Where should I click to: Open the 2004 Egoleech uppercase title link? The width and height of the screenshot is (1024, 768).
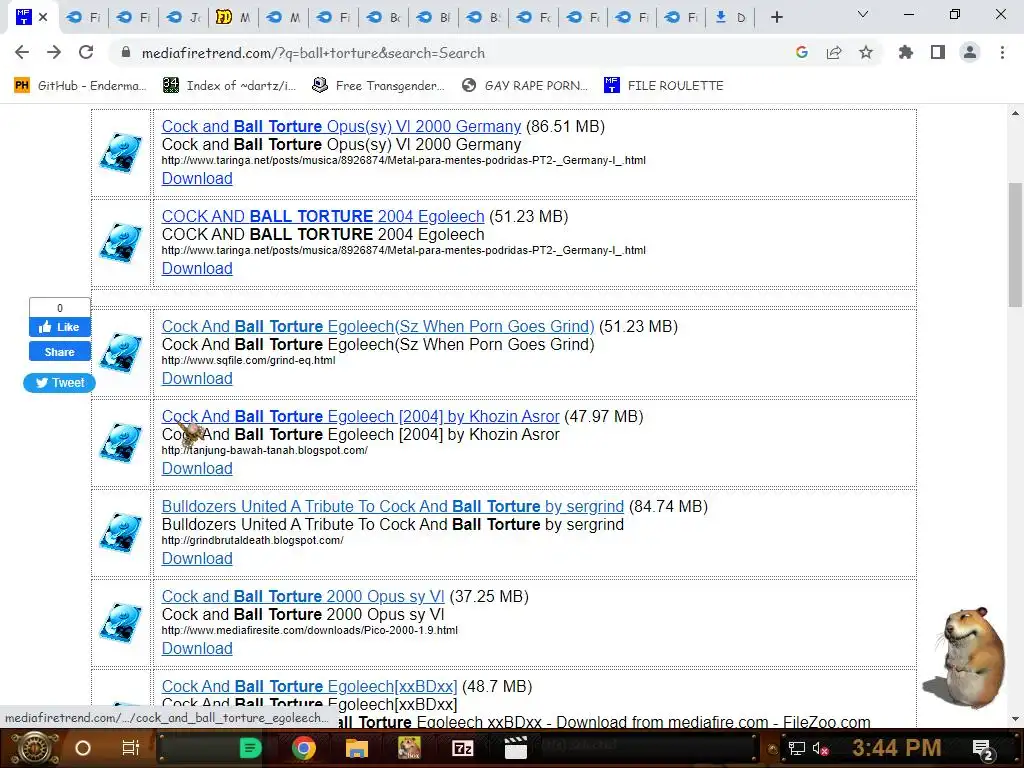(323, 216)
